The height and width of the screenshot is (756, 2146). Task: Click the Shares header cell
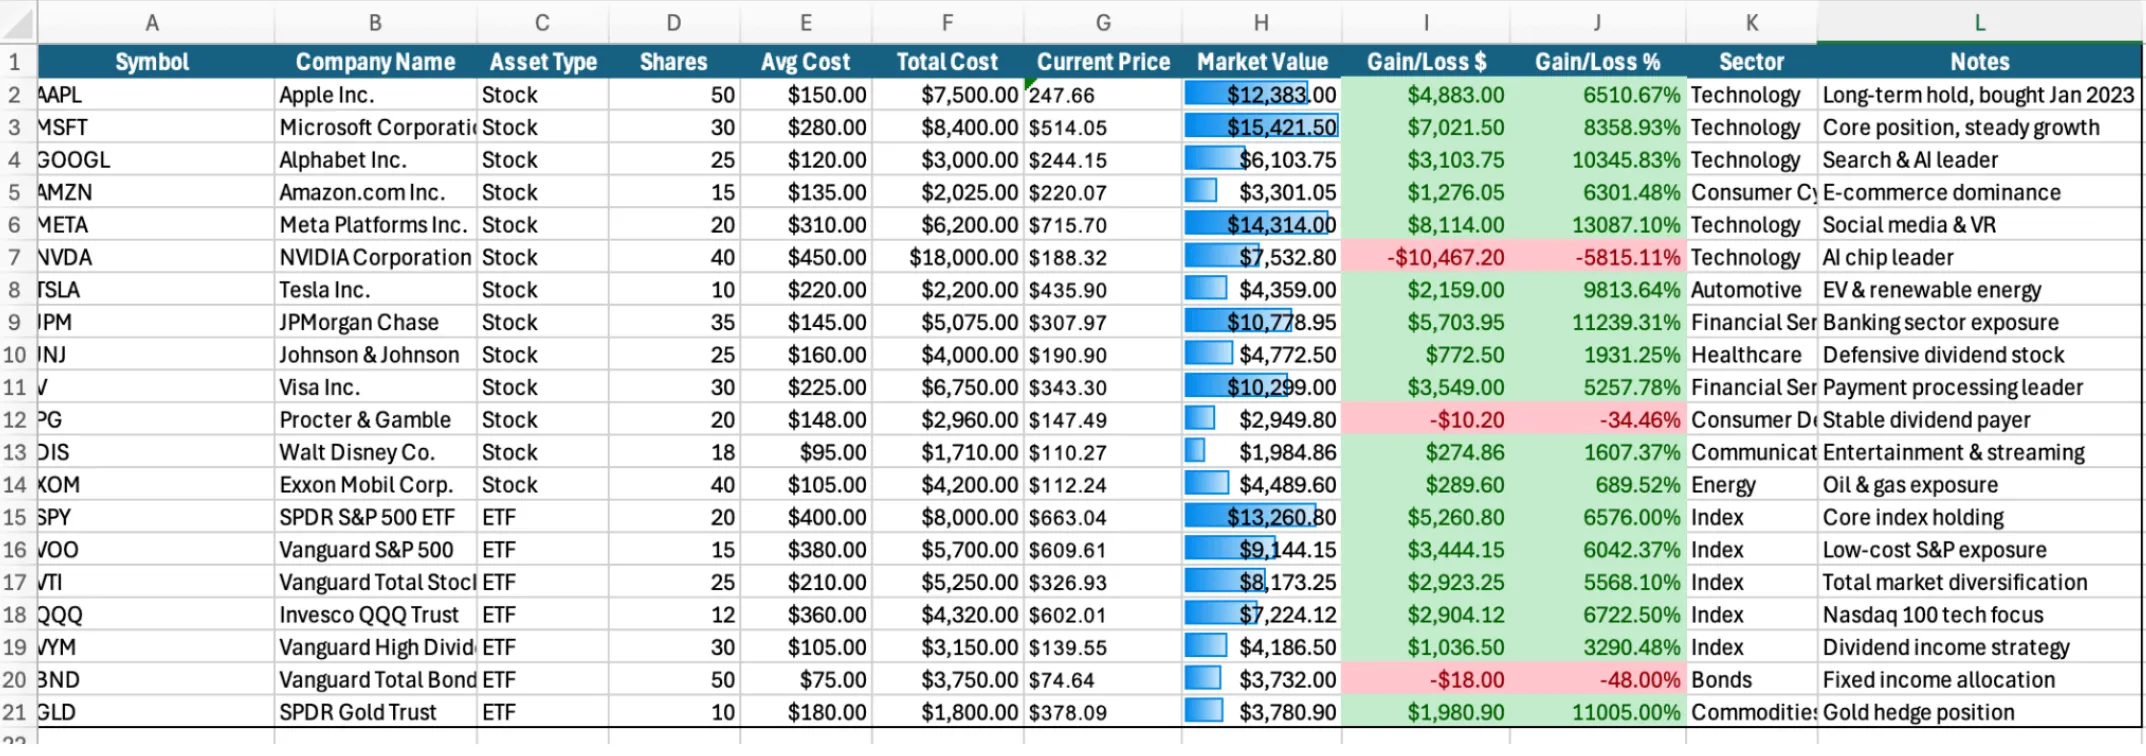(x=674, y=62)
